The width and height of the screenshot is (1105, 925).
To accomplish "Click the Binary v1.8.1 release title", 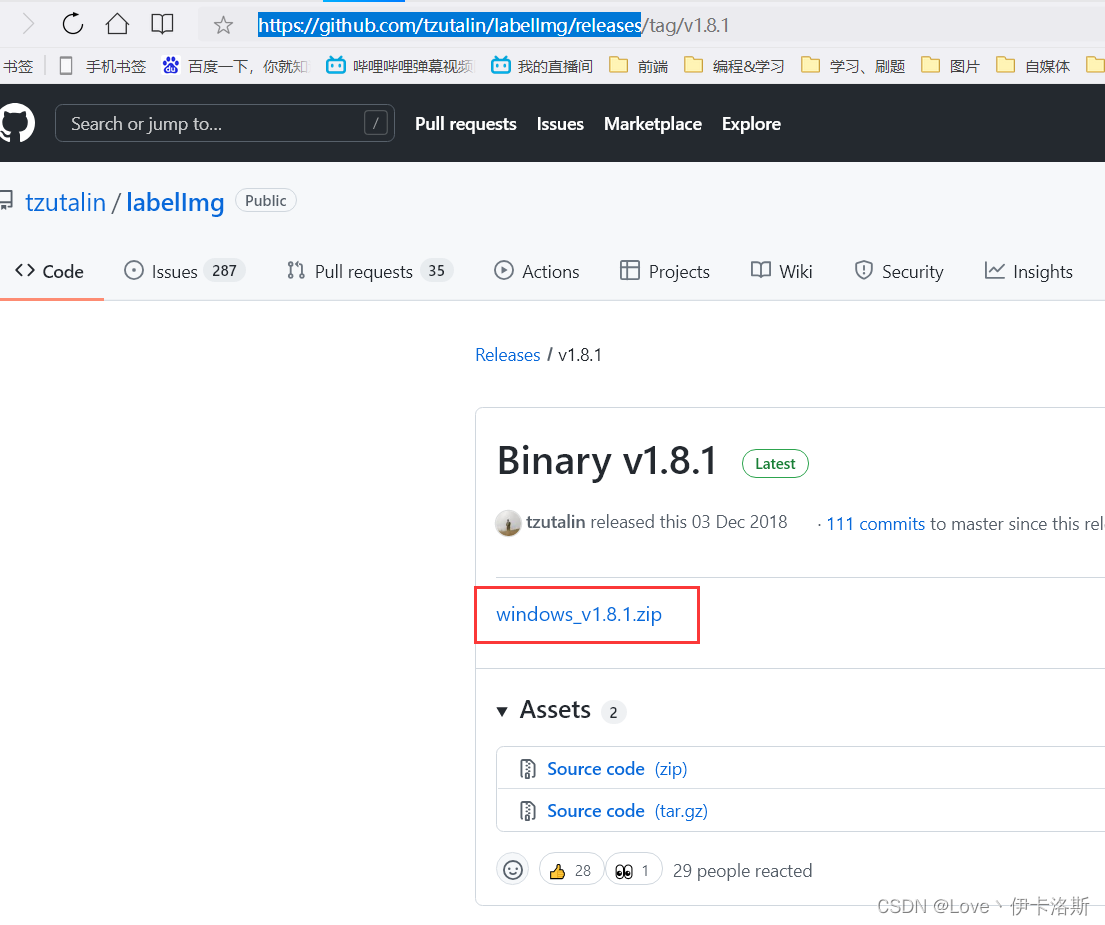I will (x=607, y=461).
